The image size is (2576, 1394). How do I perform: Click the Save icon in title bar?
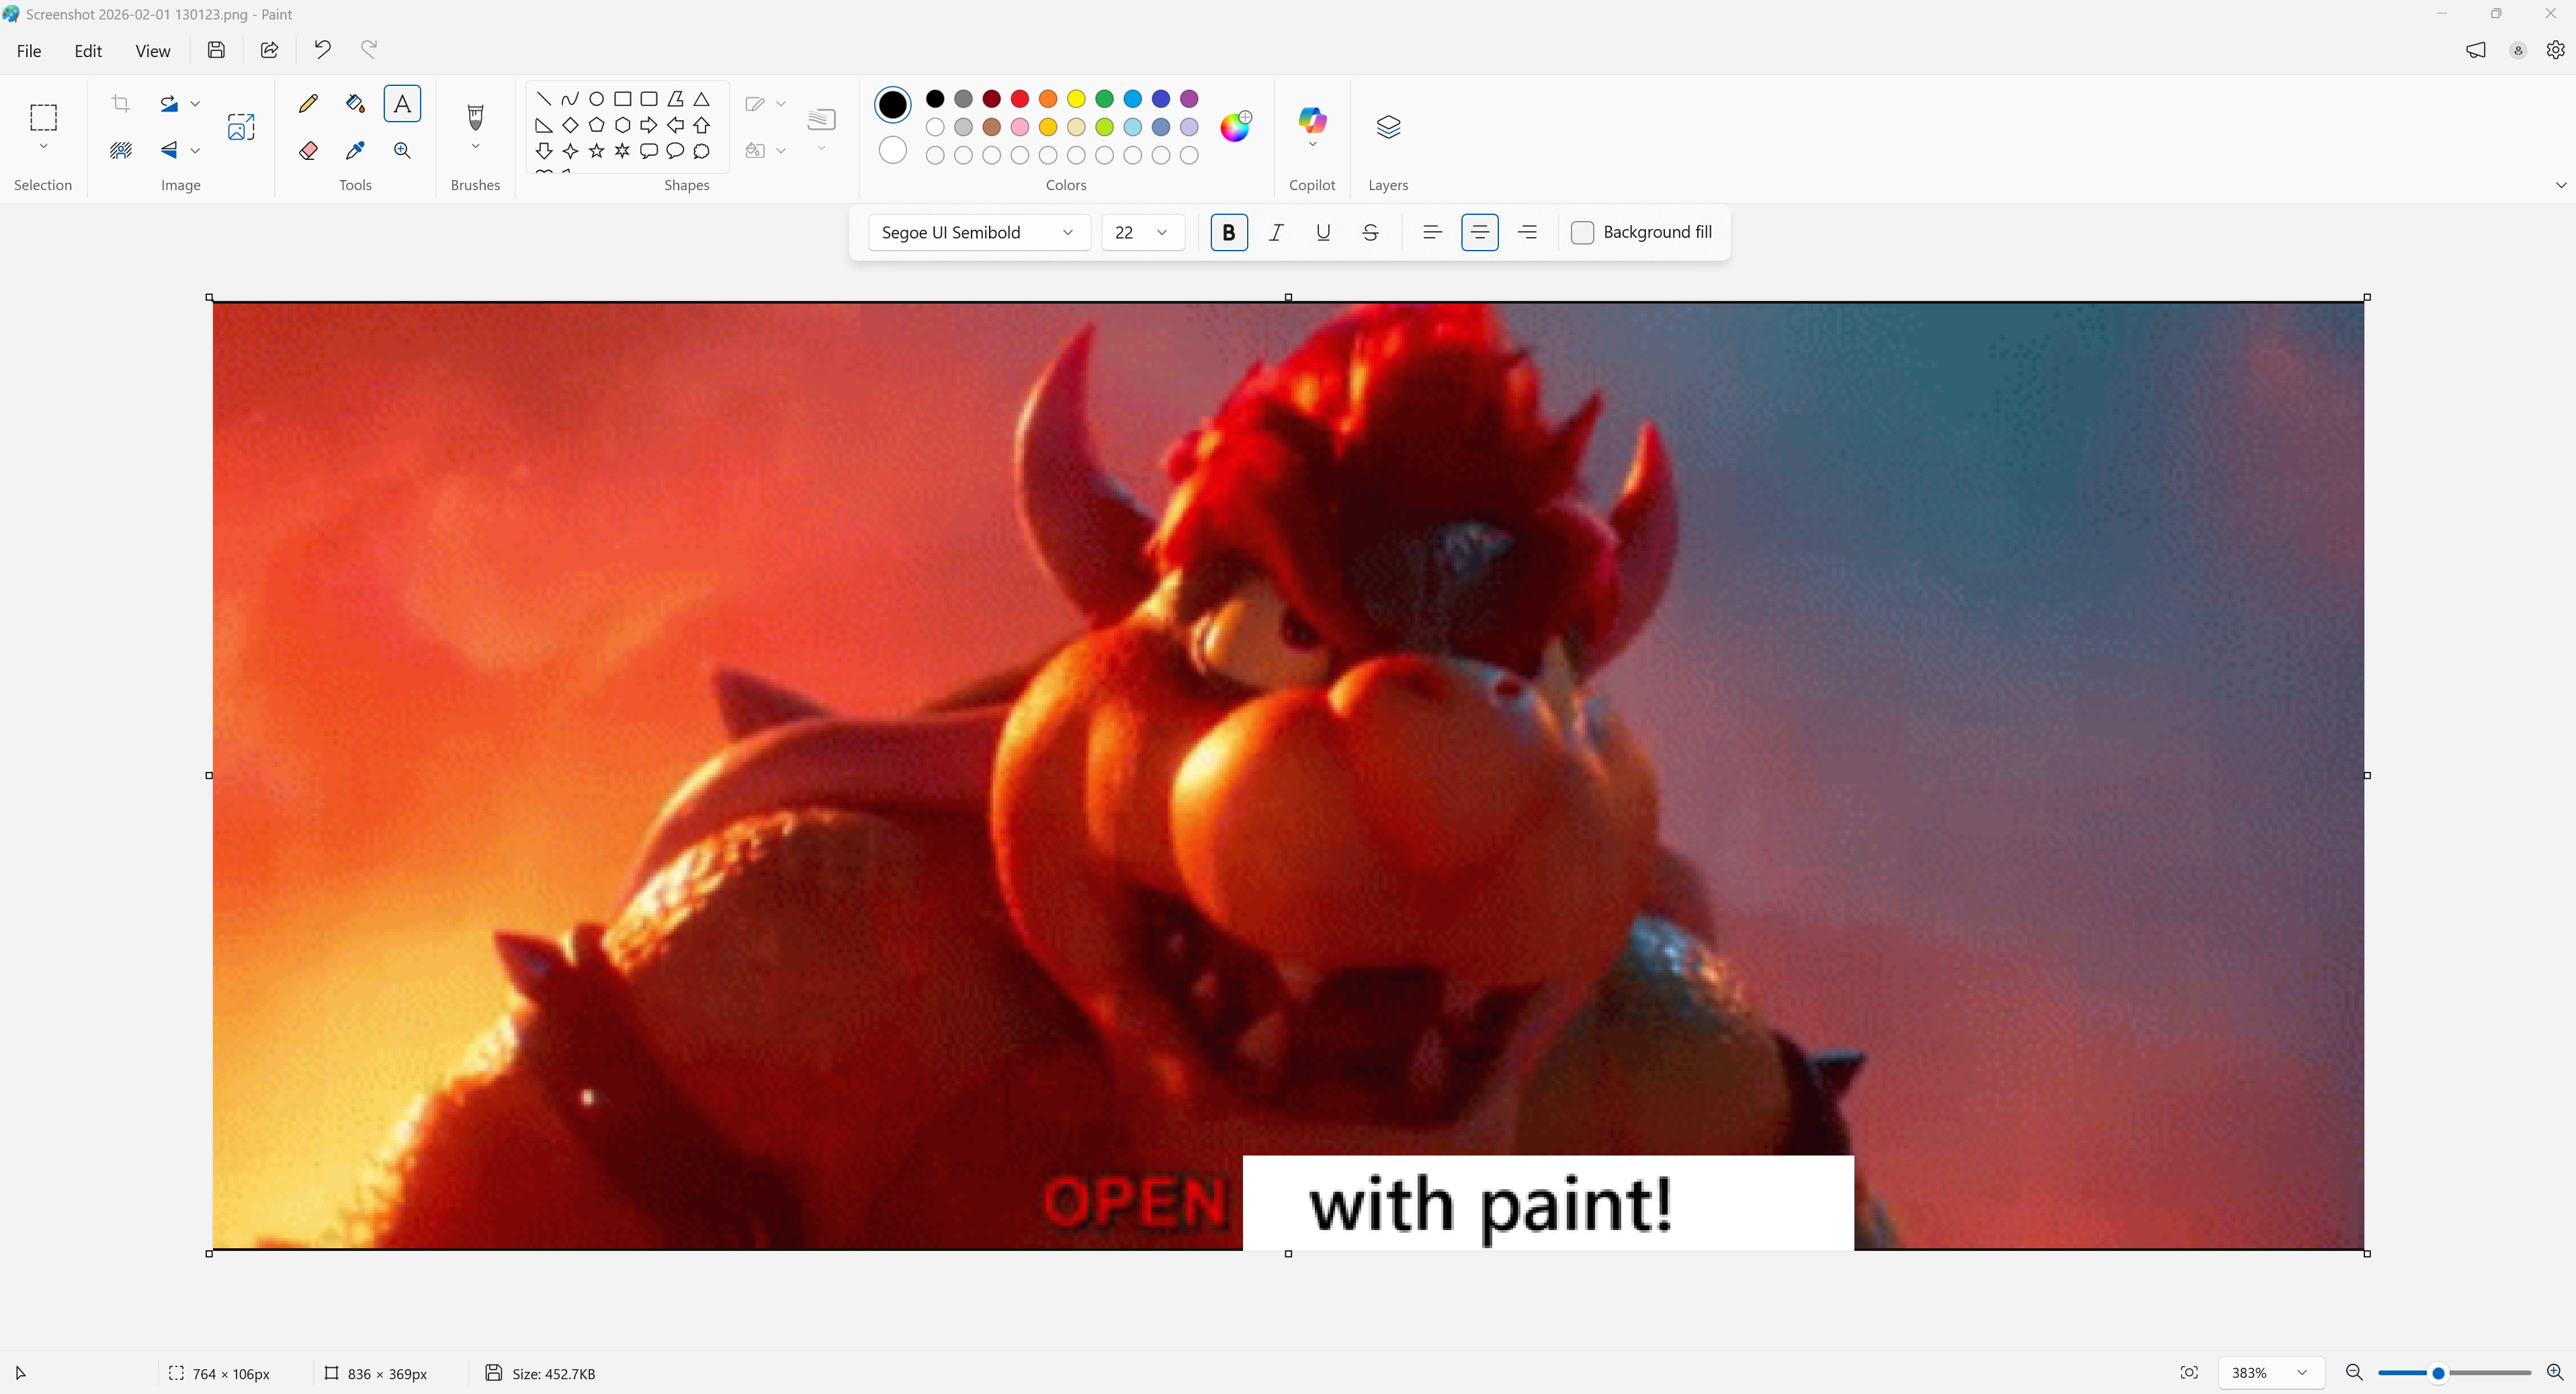click(x=216, y=50)
